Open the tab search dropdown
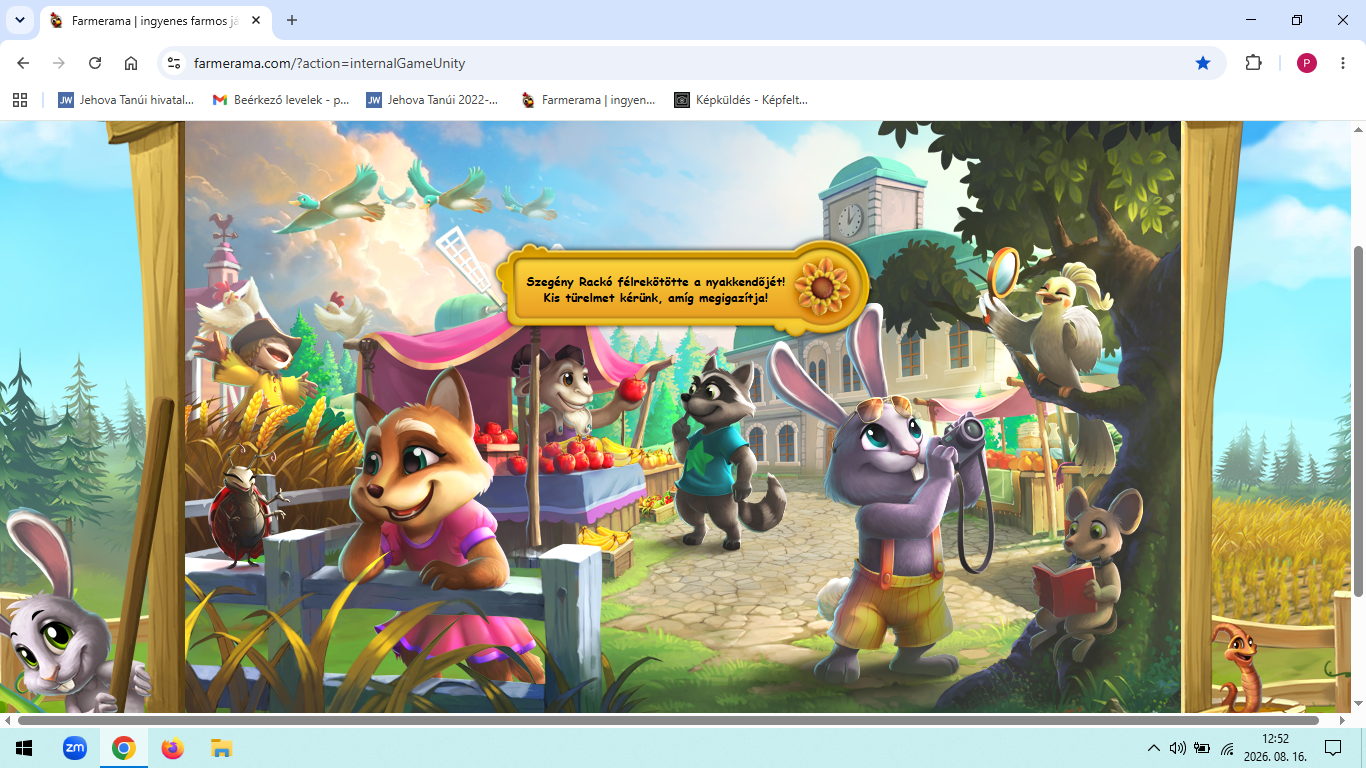1366x768 pixels. coord(19,20)
